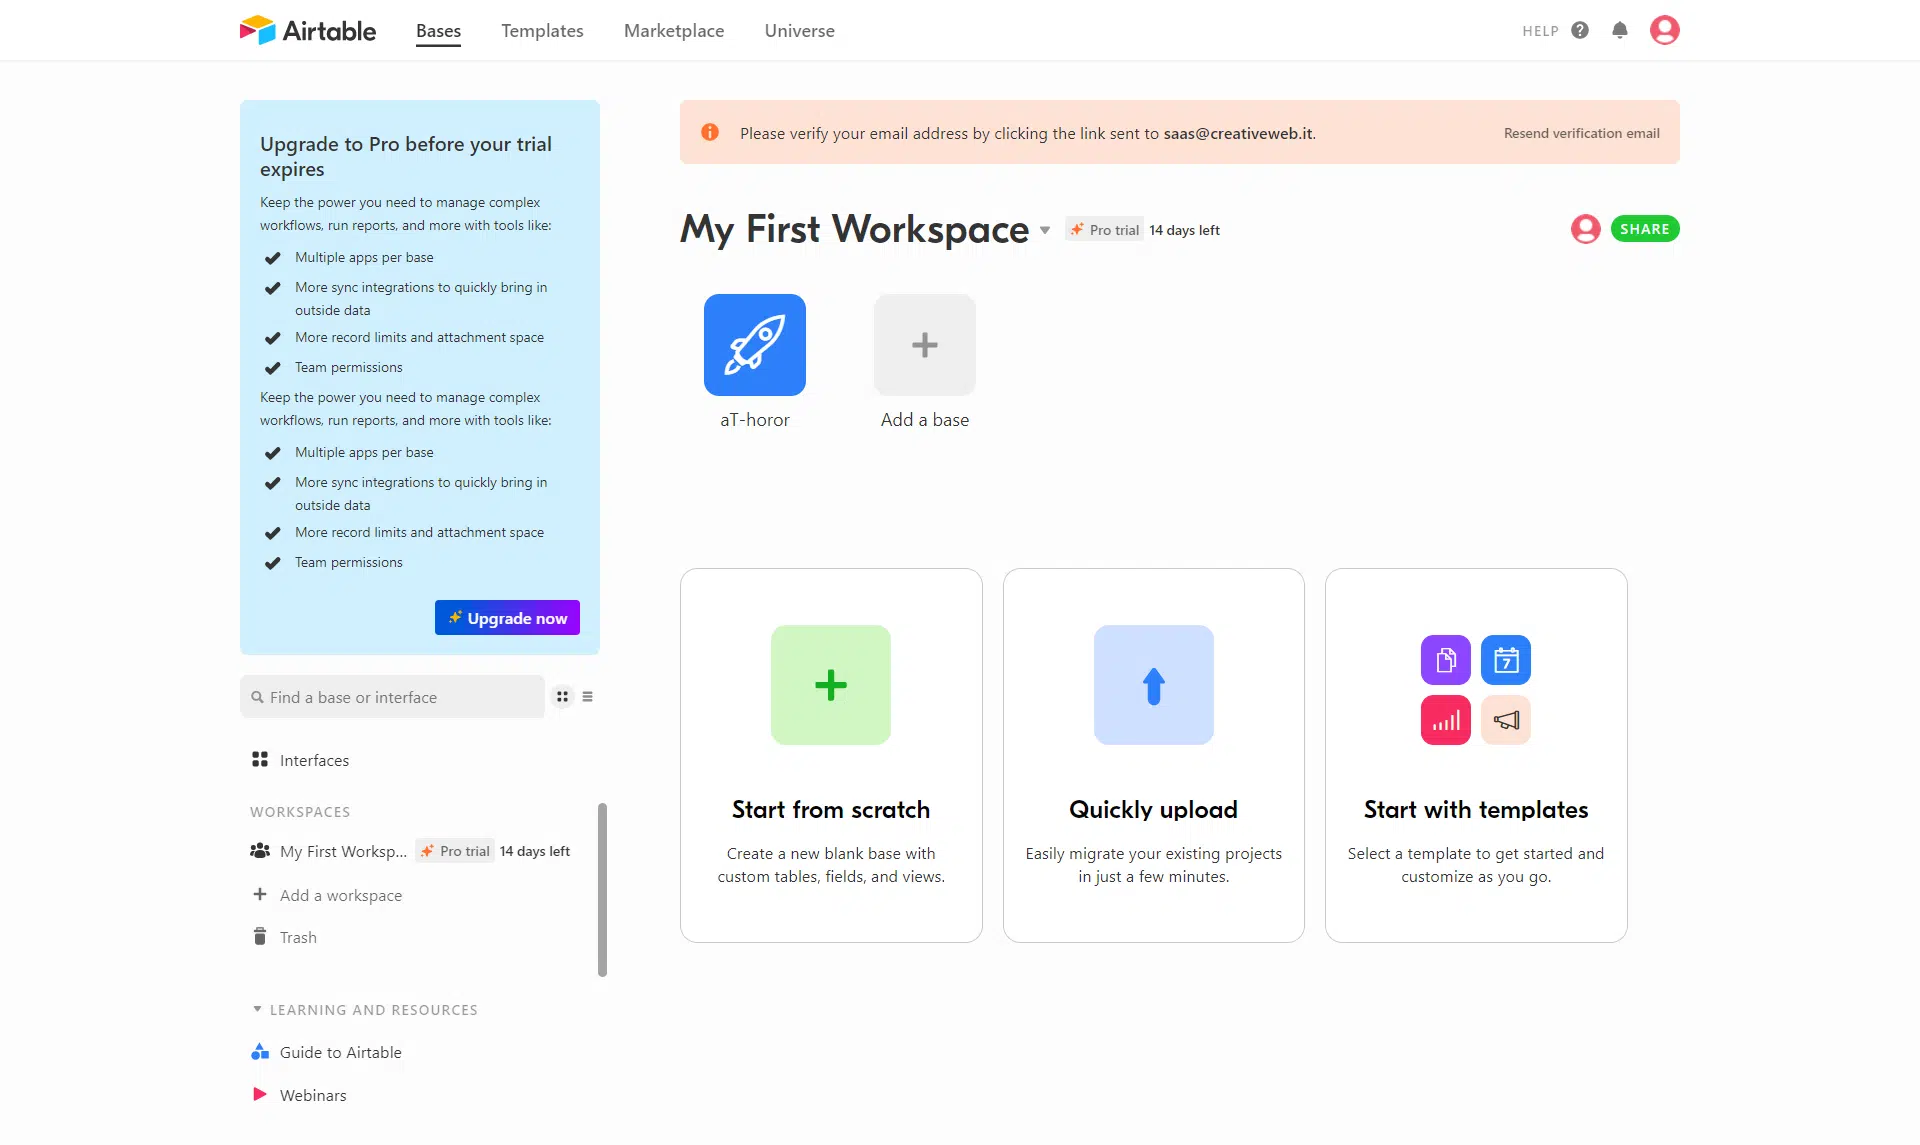
Task: Click the plus tile to add a base
Action: point(925,345)
